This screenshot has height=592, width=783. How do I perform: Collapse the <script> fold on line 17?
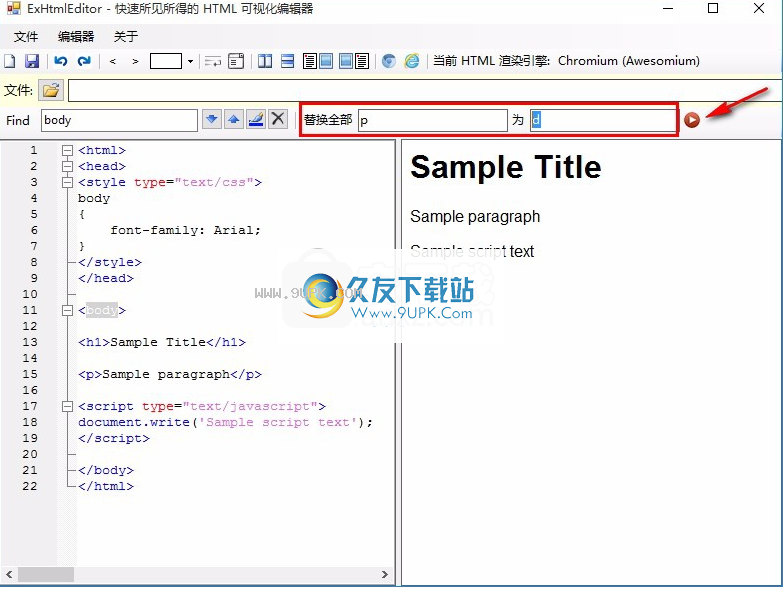coord(67,406)
